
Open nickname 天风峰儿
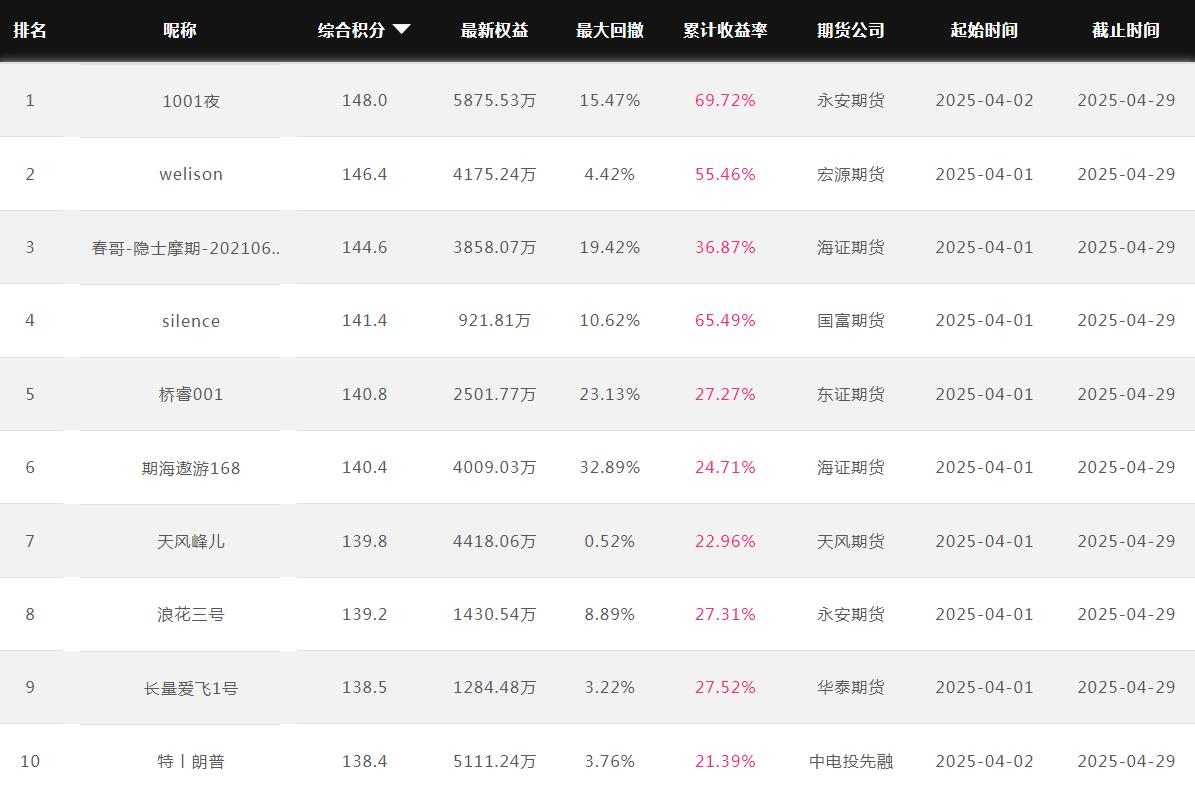click(191, 542)
